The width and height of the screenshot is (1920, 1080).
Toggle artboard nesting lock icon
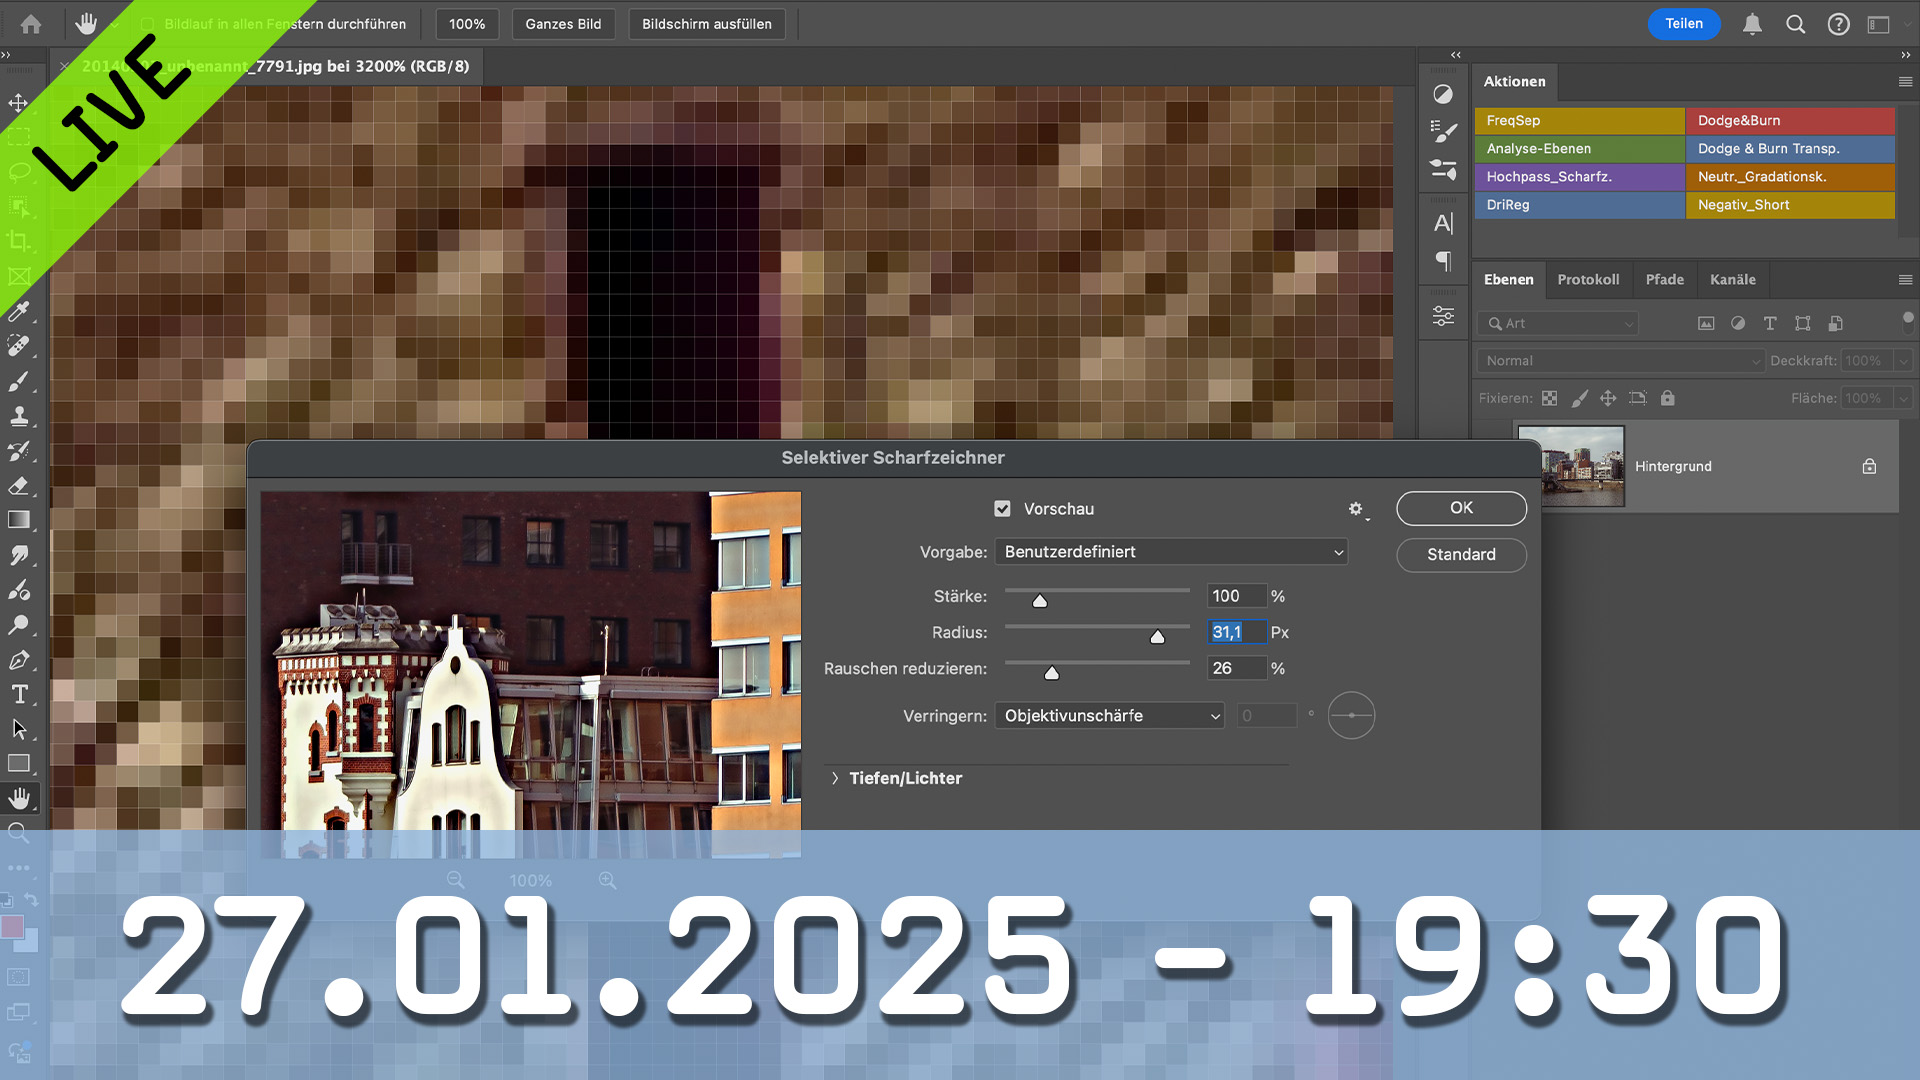tap(1637, 398)
